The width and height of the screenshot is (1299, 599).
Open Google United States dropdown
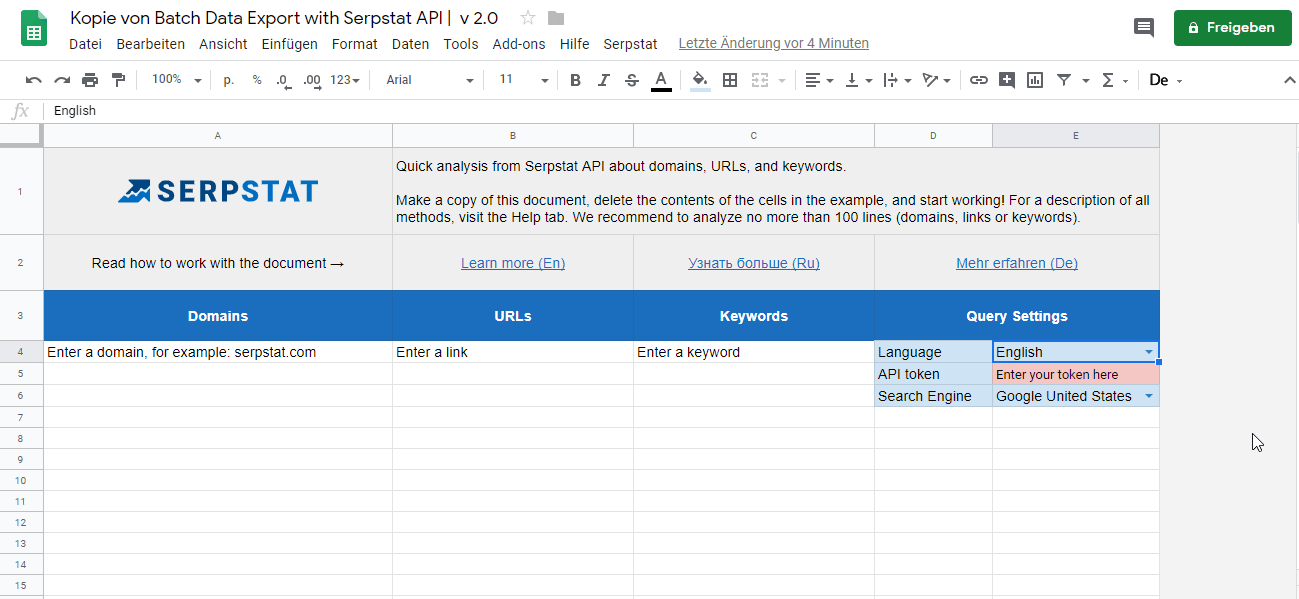click(1149, 396)
